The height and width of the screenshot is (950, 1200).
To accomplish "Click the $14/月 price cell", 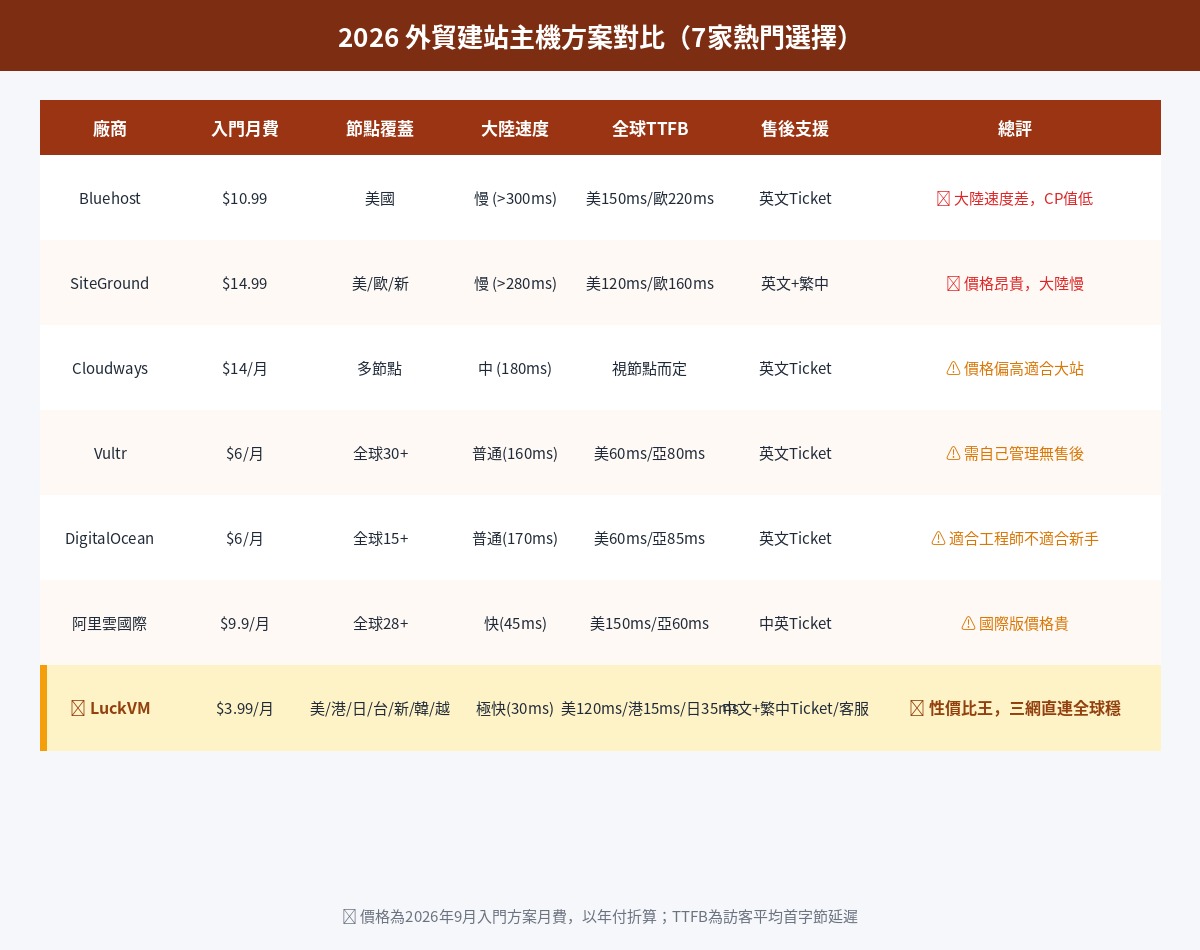I will click(x=245, y=368).
